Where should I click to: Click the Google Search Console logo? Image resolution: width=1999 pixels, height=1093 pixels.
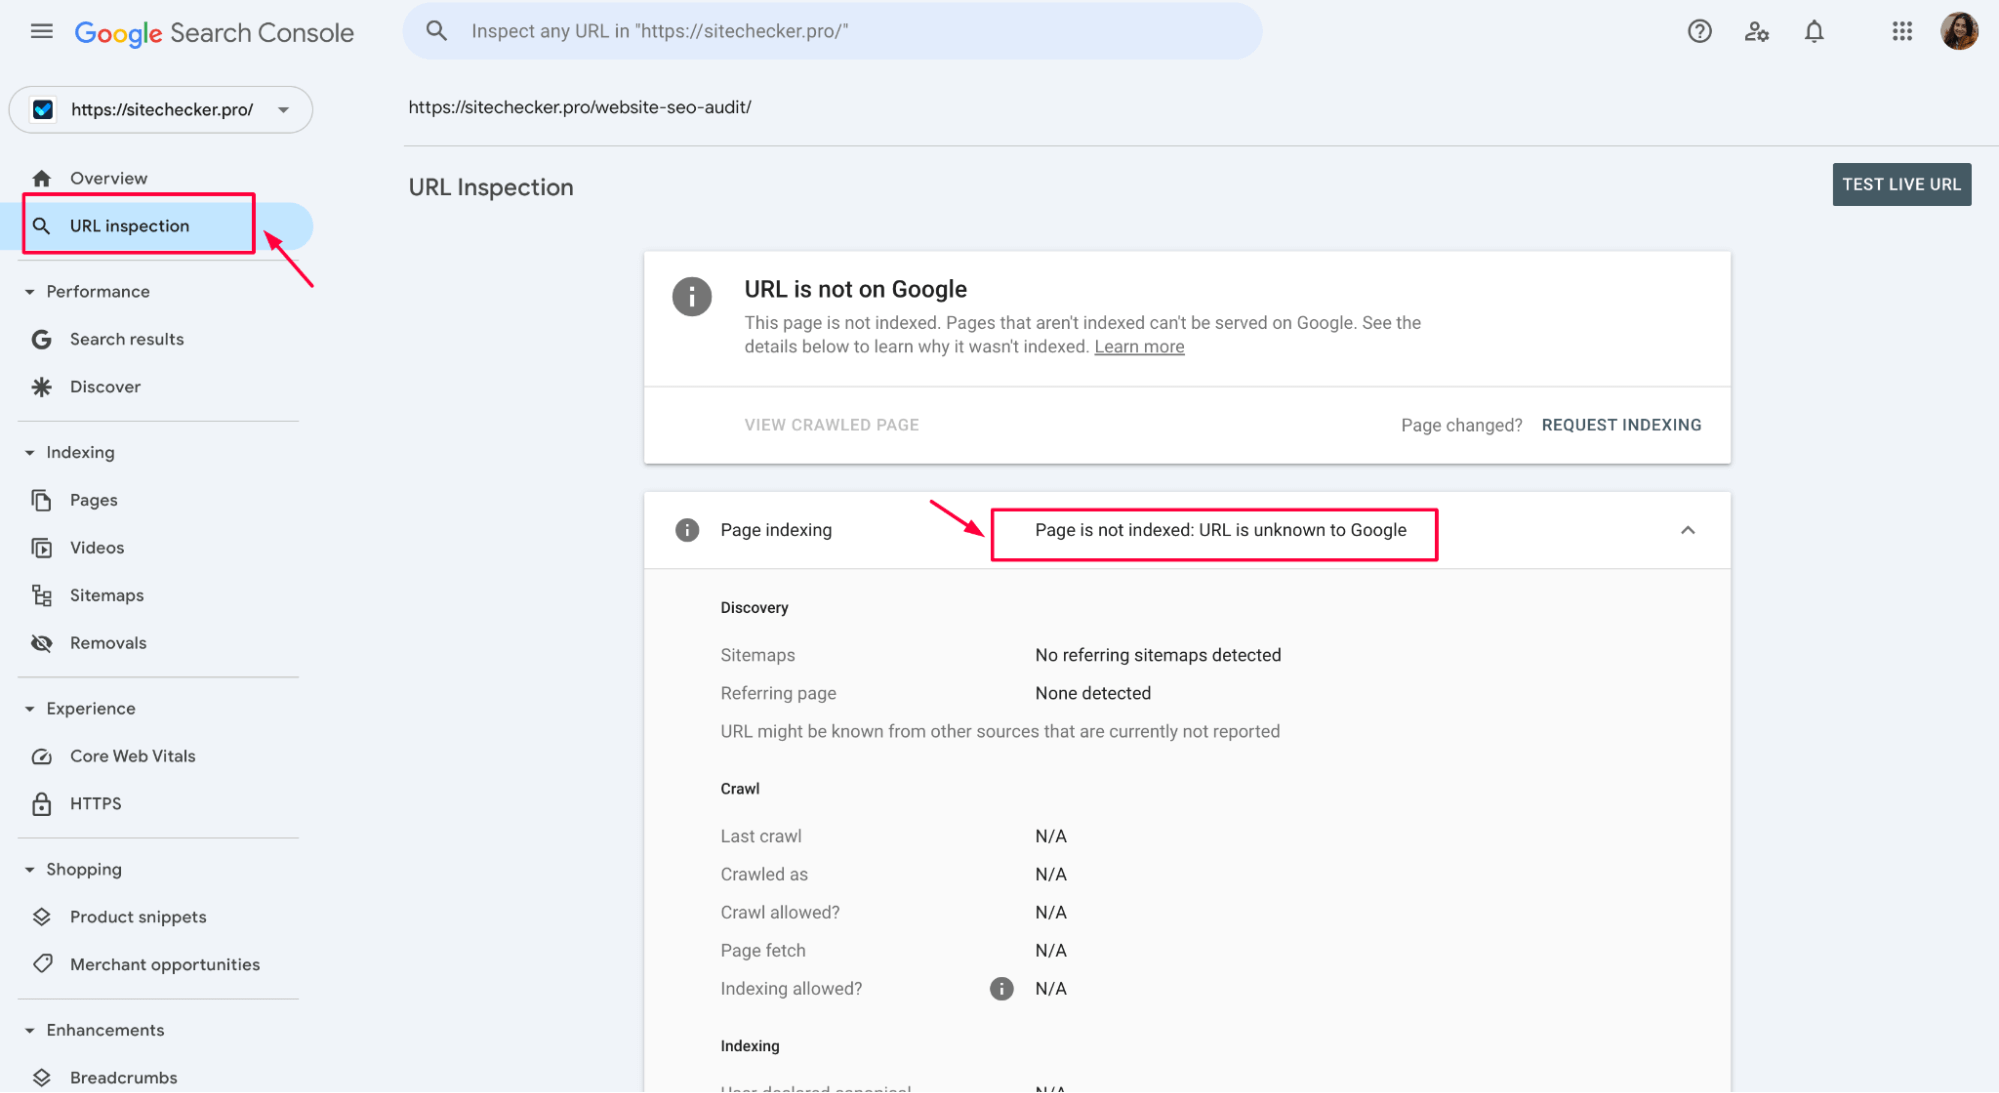tap(214, 33)
